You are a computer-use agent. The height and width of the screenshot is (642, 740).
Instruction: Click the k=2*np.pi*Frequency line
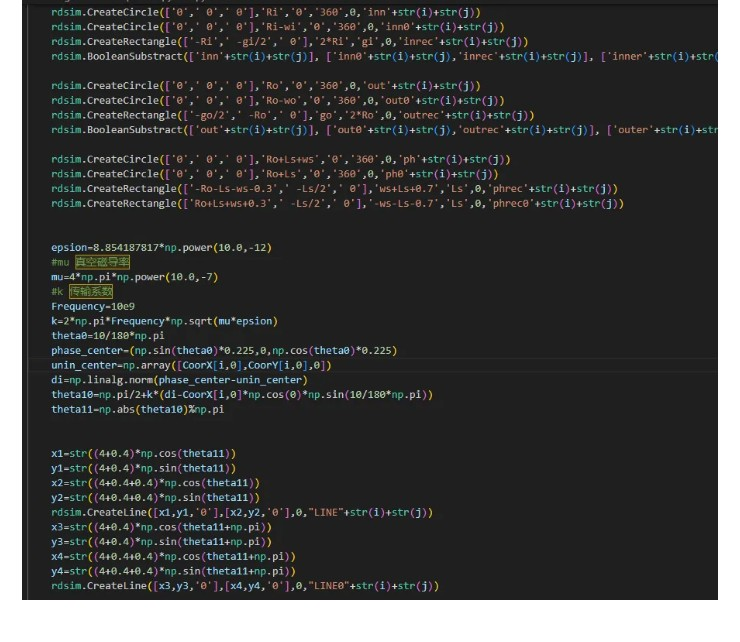pos(164,321)
